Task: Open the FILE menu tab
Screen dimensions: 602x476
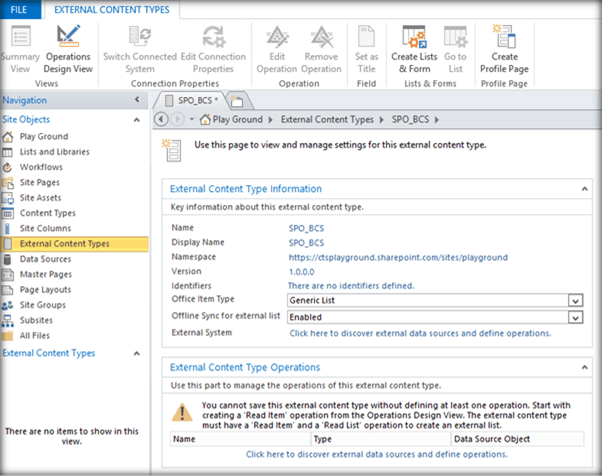Action: [x=19, y=10]
